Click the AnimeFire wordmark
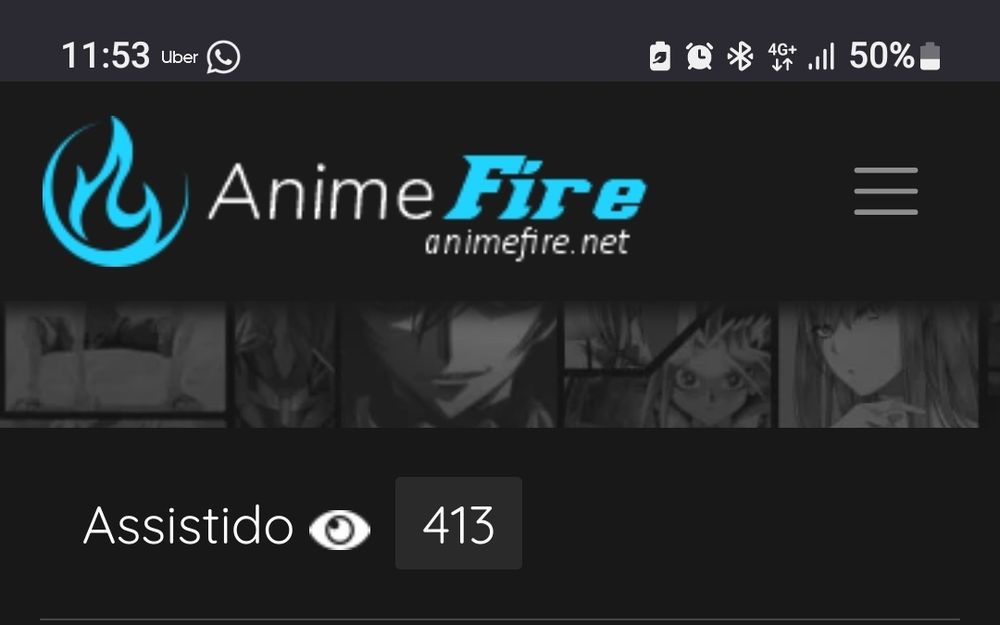Viewport: 1000px width, 625px height. (x=427, y=189)
